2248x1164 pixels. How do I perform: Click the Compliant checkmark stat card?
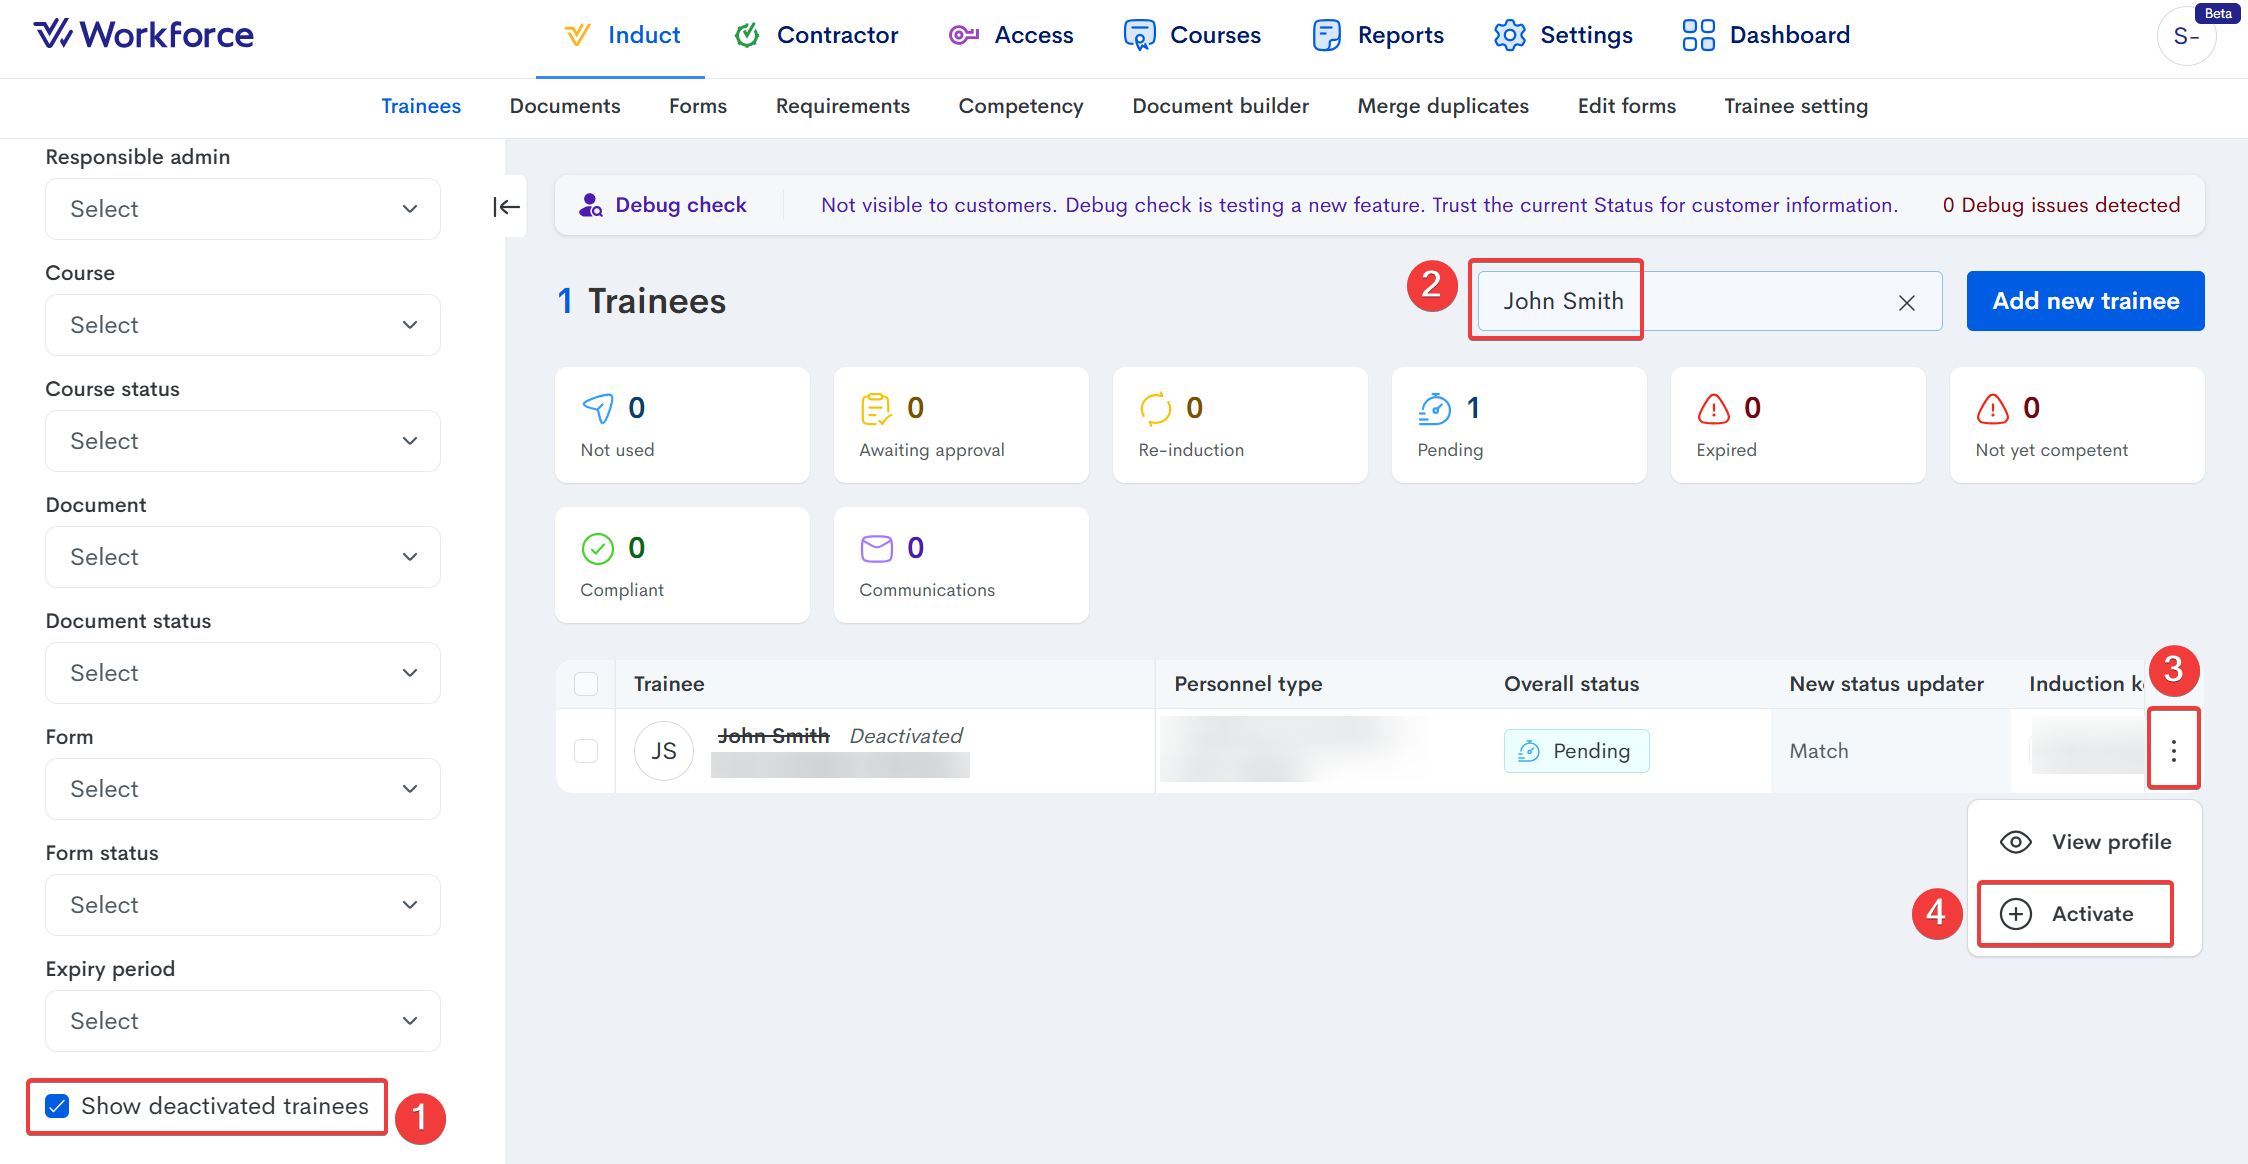[681, 565]
